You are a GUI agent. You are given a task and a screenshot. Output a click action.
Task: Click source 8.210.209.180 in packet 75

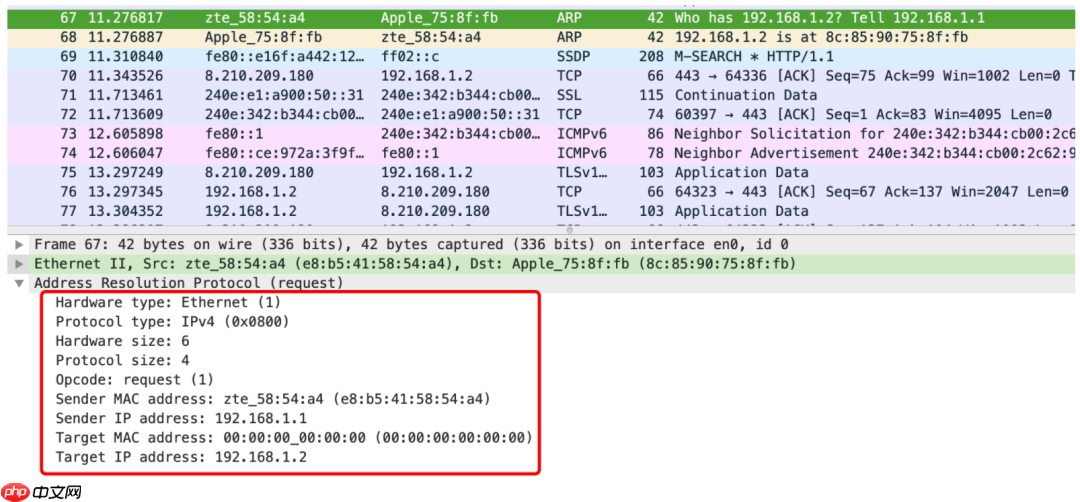[x=260, y=172]
